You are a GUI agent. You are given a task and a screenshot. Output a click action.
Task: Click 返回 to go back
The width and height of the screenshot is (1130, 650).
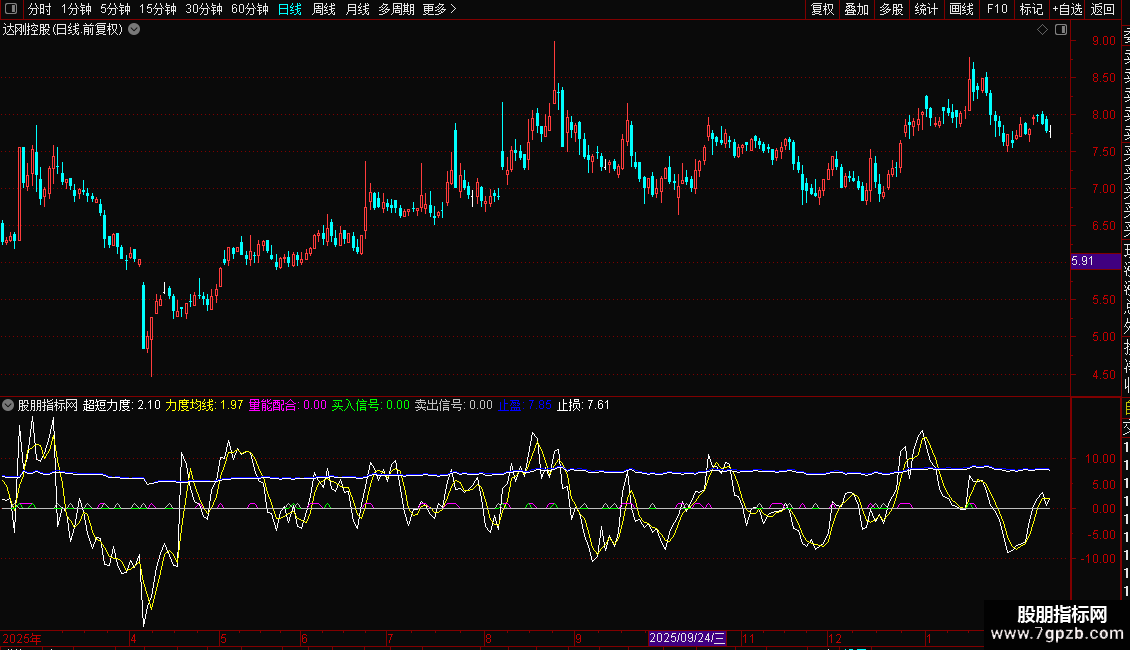point(1103,9)
